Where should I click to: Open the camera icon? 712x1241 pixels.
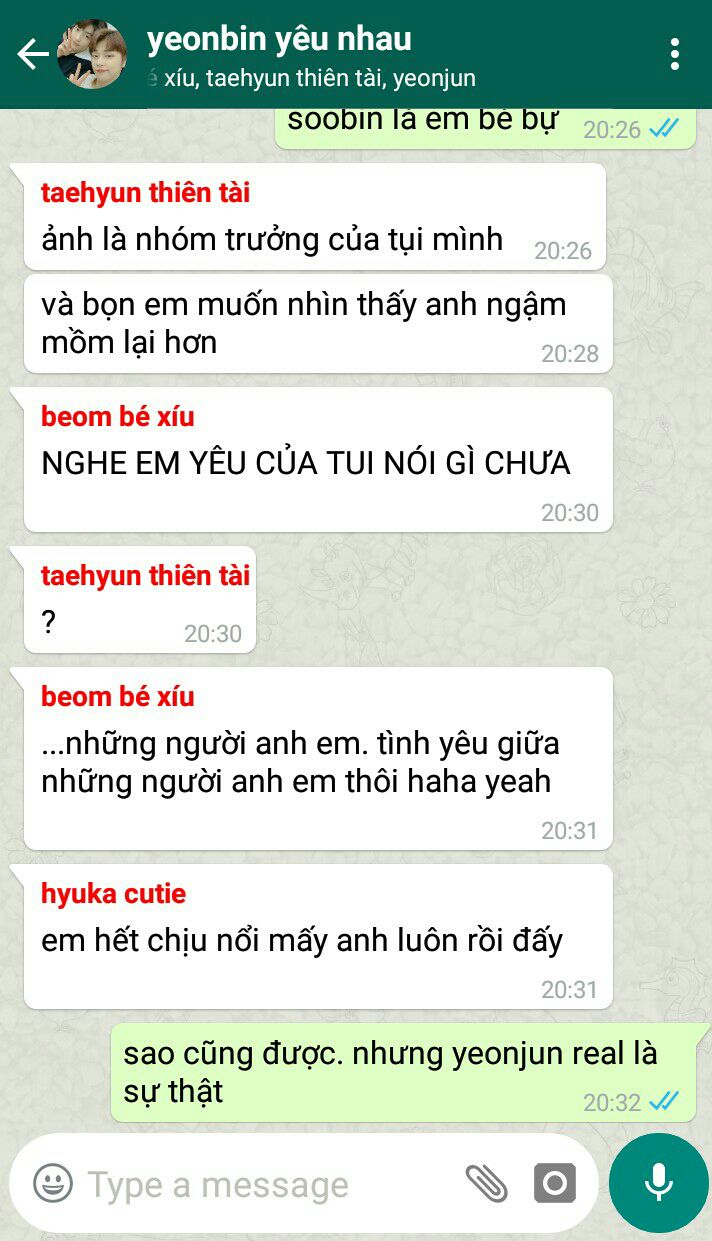[555, 1184]
